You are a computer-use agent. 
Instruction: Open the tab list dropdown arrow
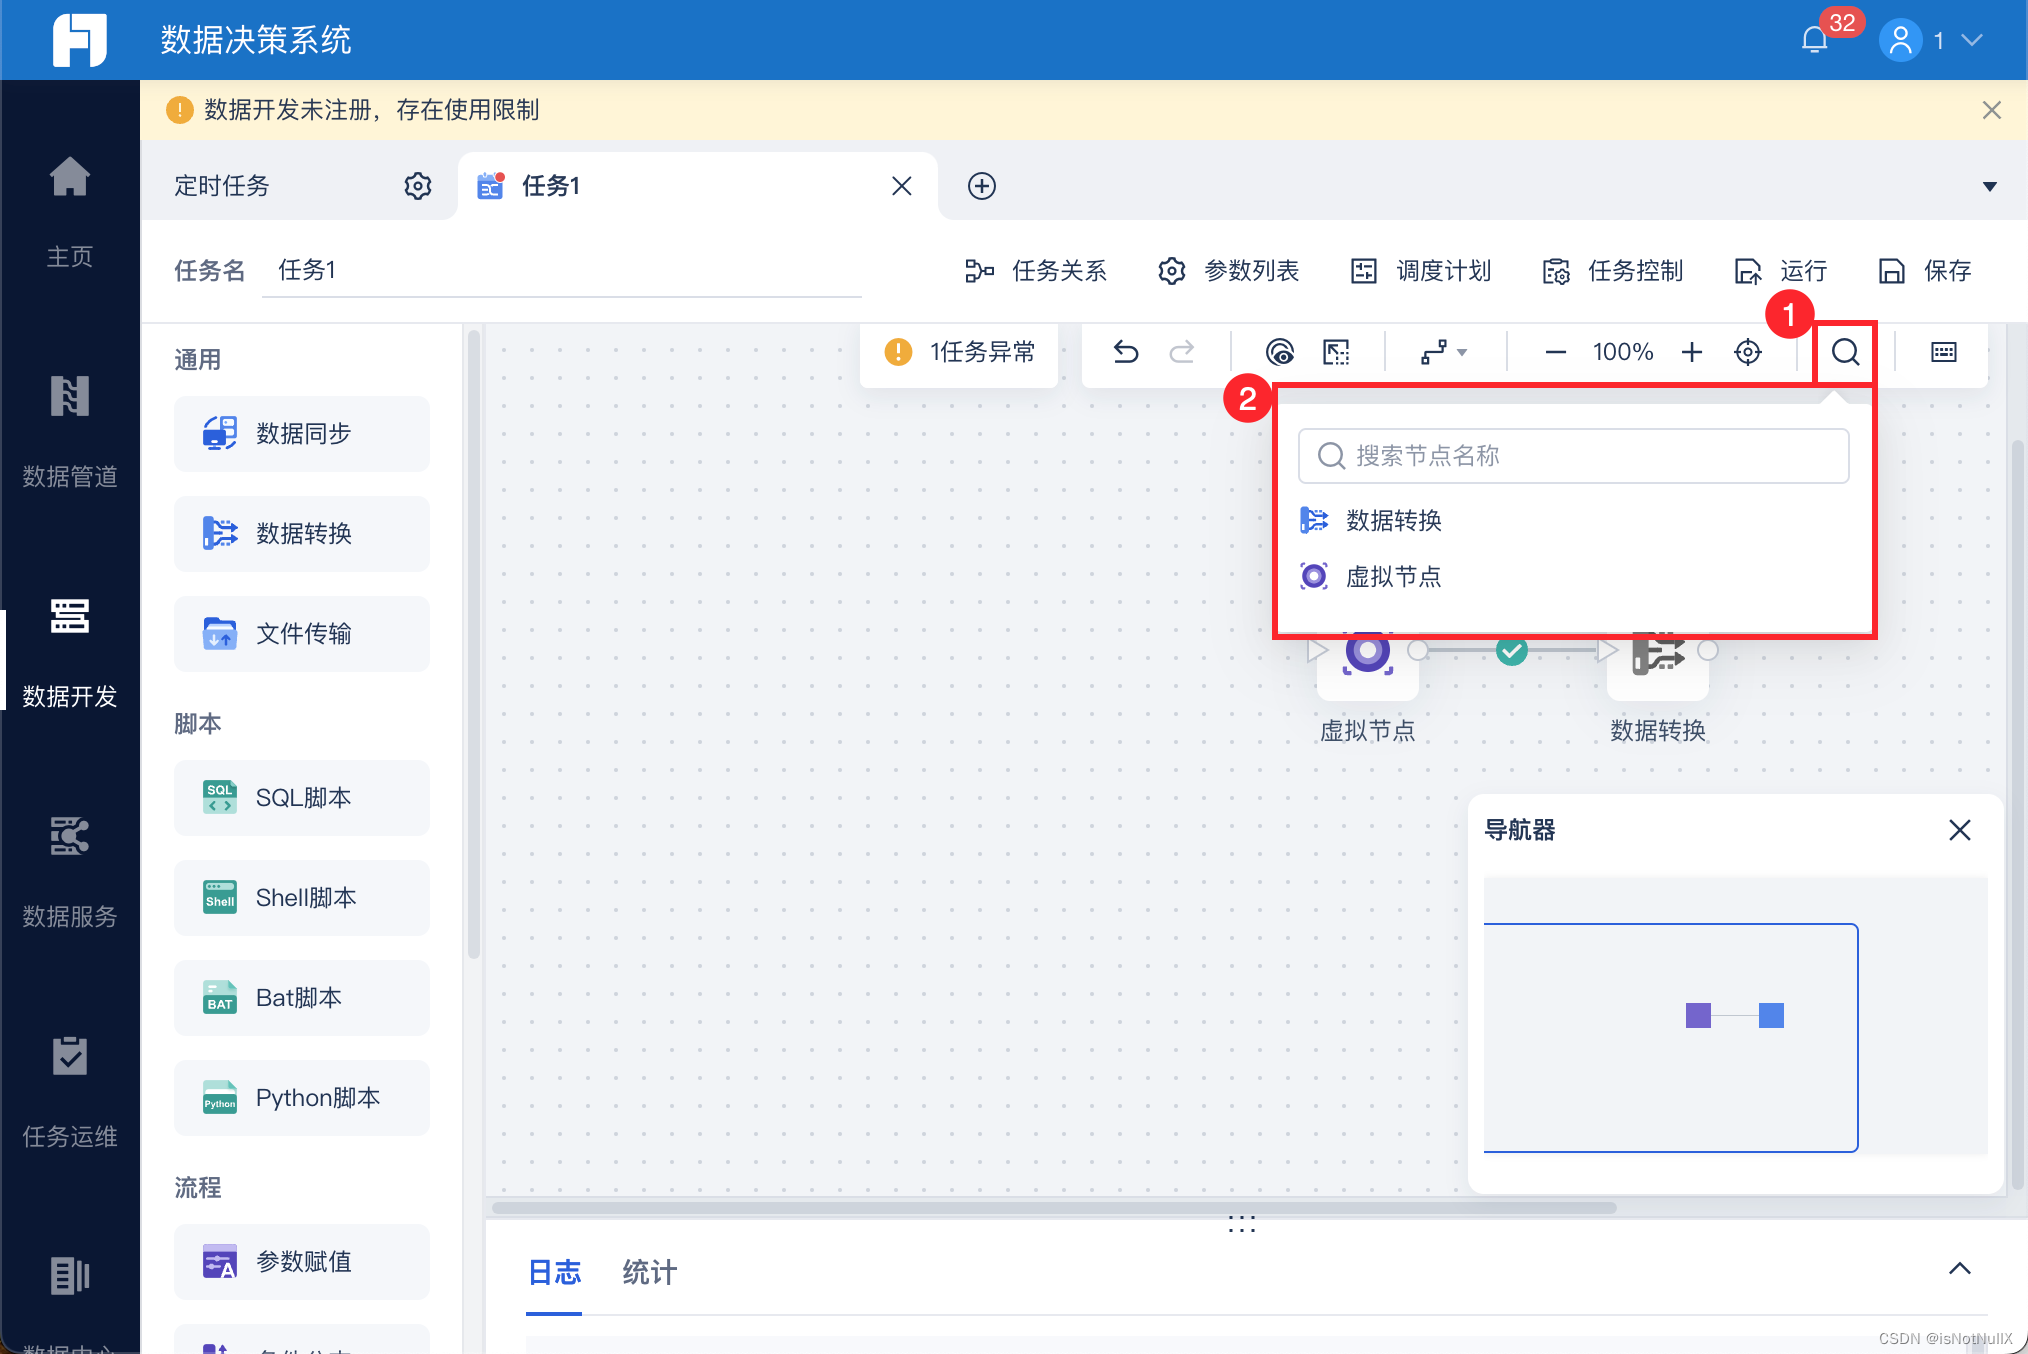coord(1989,187)
